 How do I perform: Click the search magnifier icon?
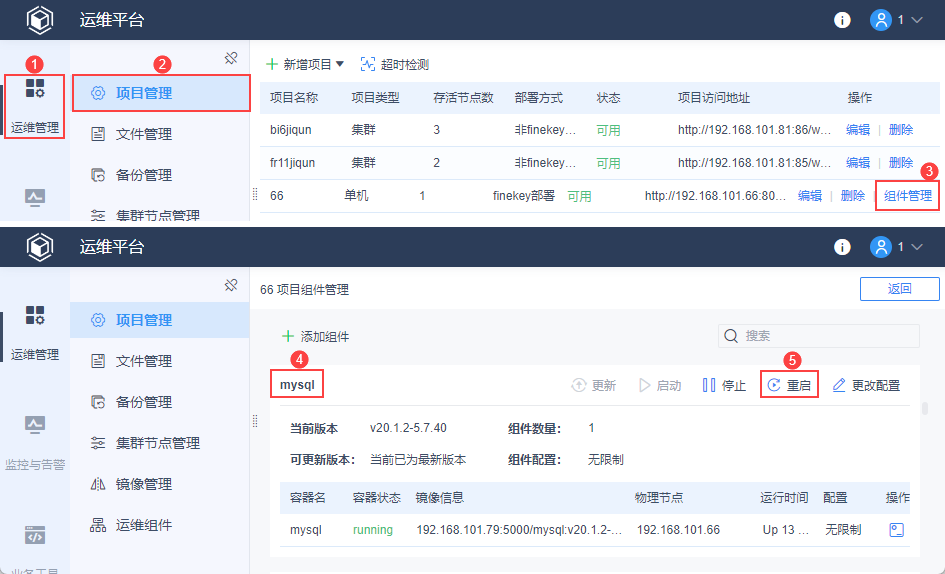730,336
